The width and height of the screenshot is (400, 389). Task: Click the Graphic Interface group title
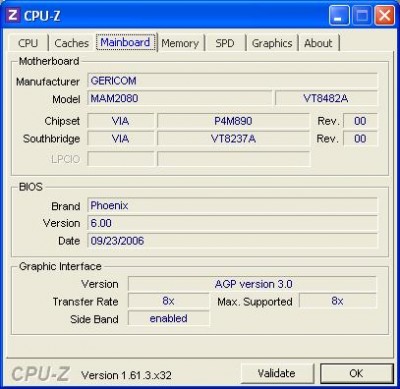click(x=60, y=266)
